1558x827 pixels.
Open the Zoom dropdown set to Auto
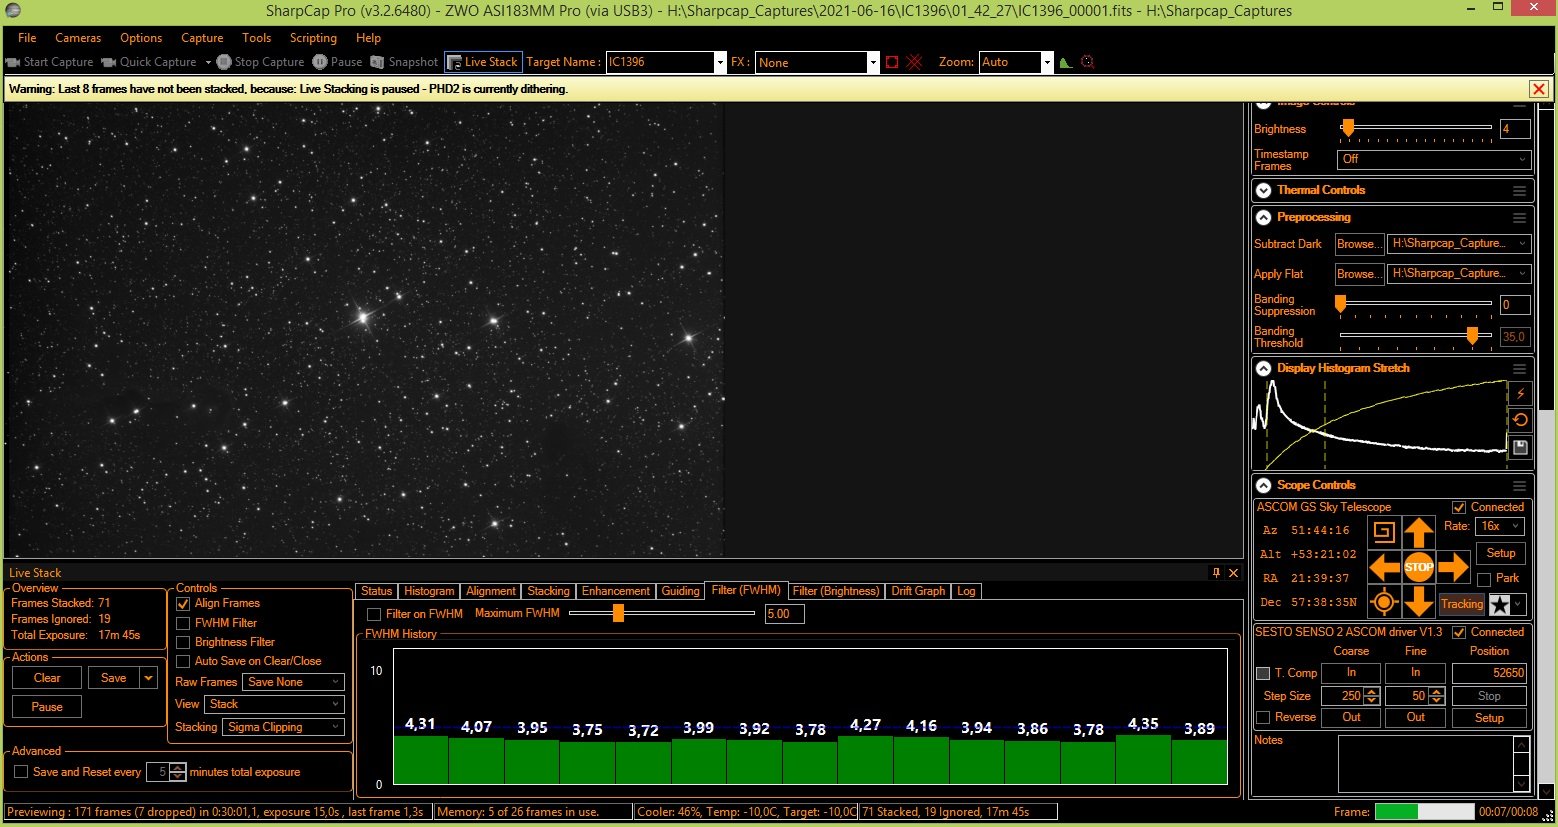(1047, 62)
